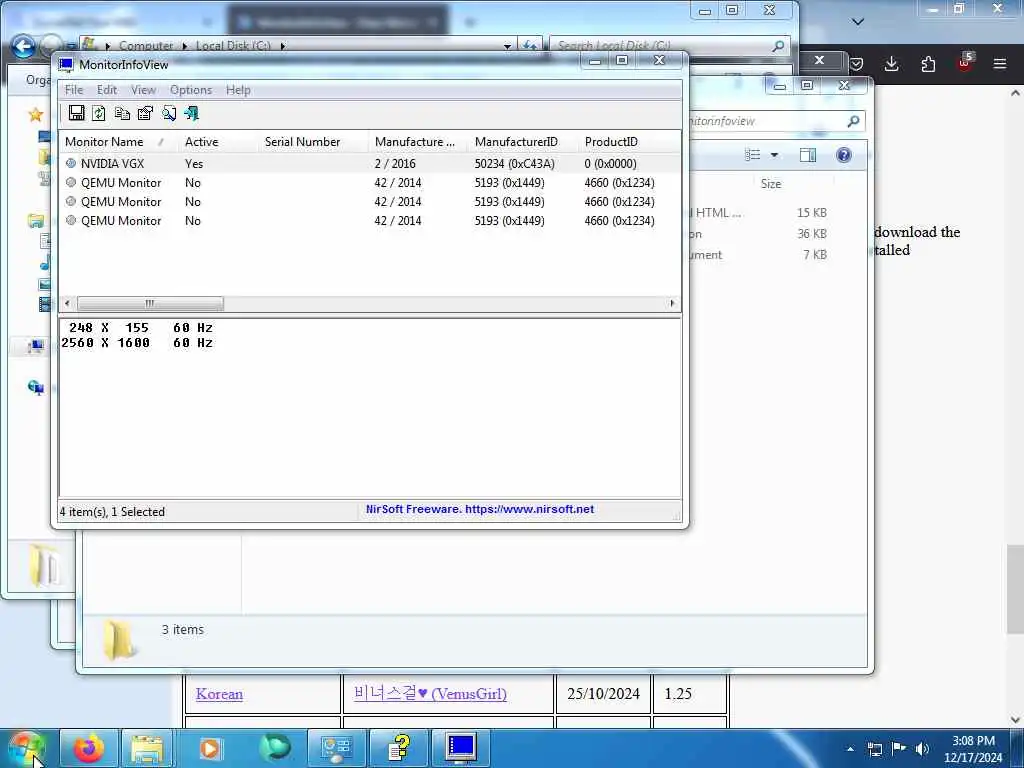Click the change view icon in explorer window
The width and height of the screenshot is (1024, 768).
click(752, 155)
